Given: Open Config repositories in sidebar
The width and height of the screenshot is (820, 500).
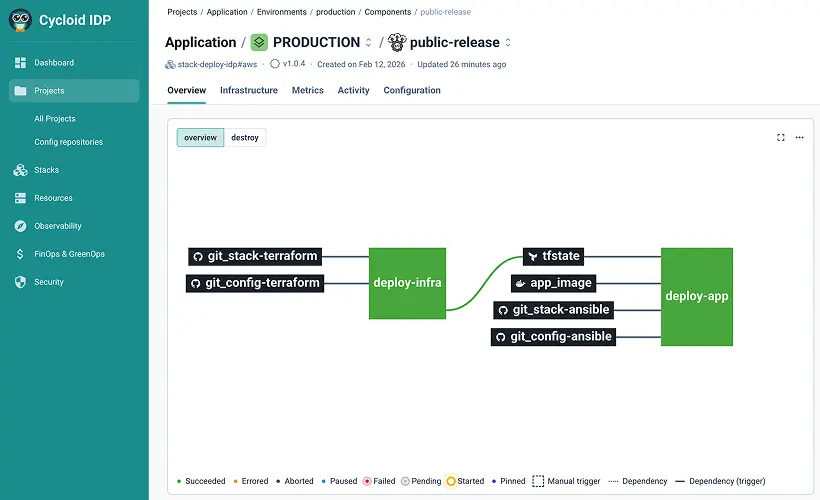Looking at the screenshot, I should point(68,142).
